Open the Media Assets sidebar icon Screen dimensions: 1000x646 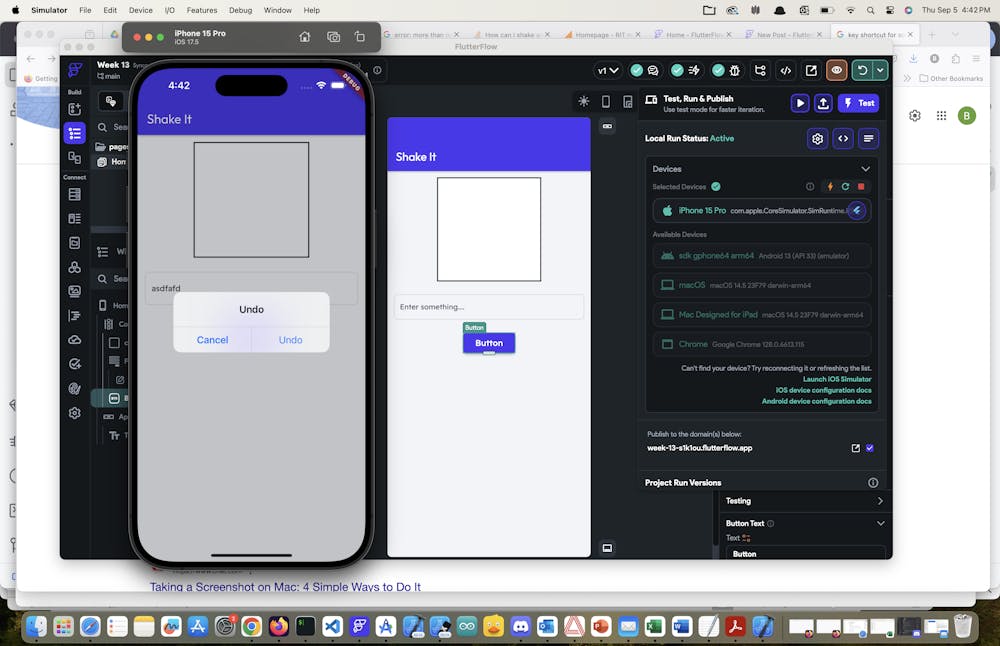tap(75, 291)
